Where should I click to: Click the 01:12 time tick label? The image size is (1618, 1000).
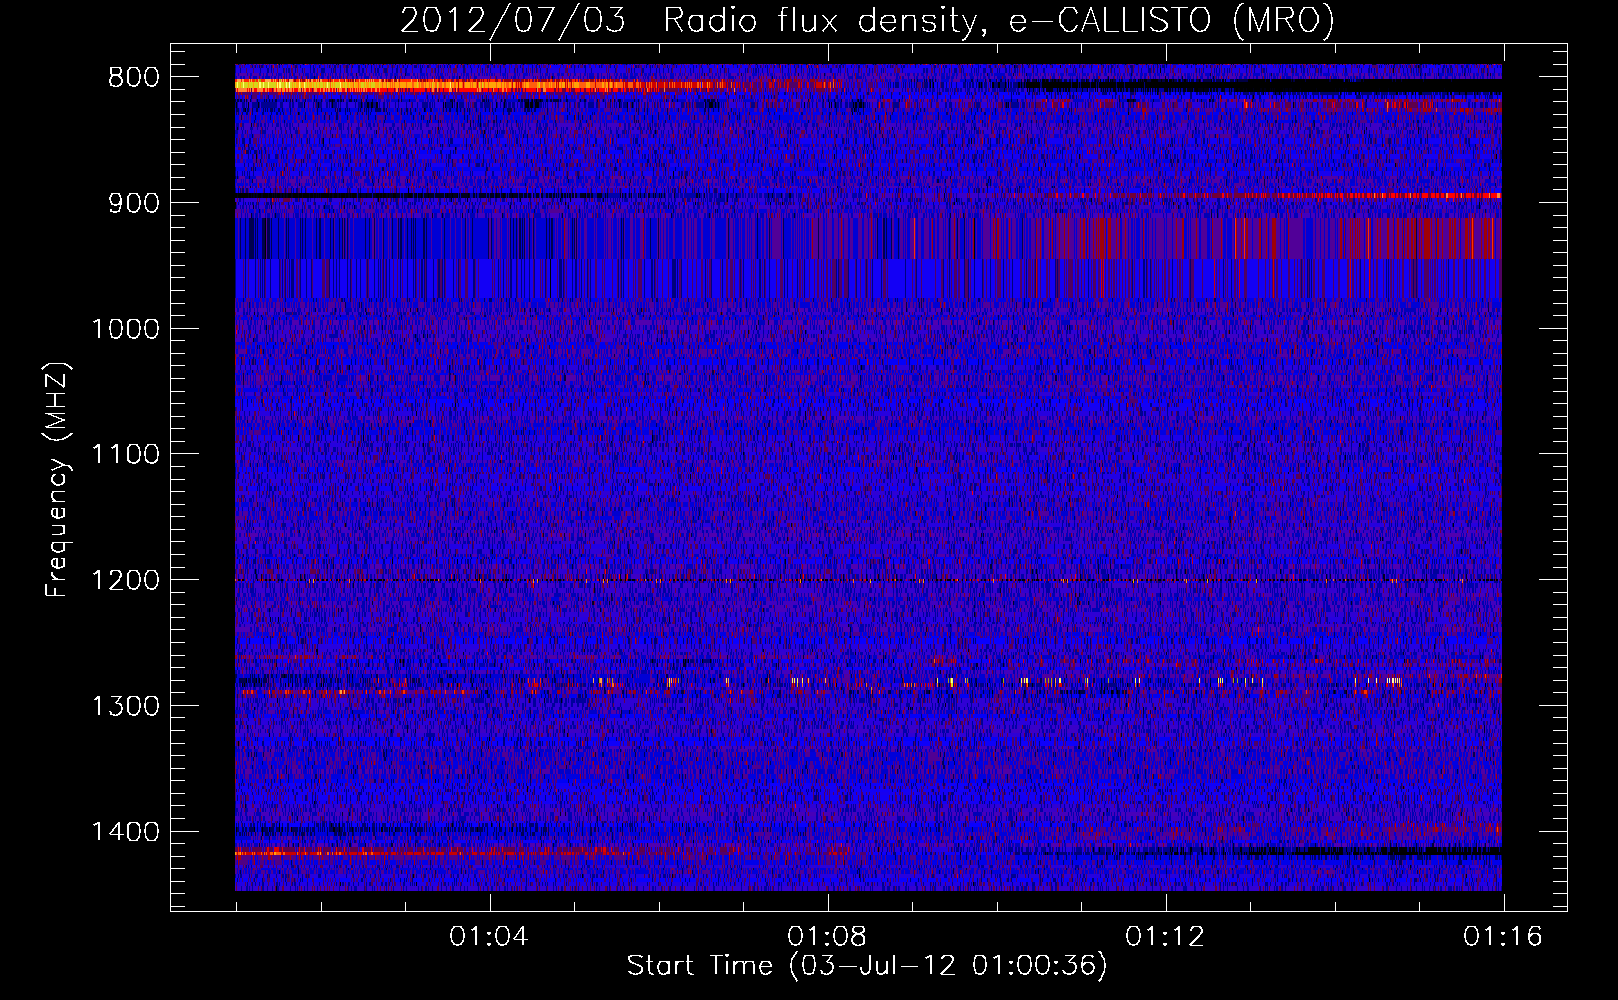tap(1164, 937)
